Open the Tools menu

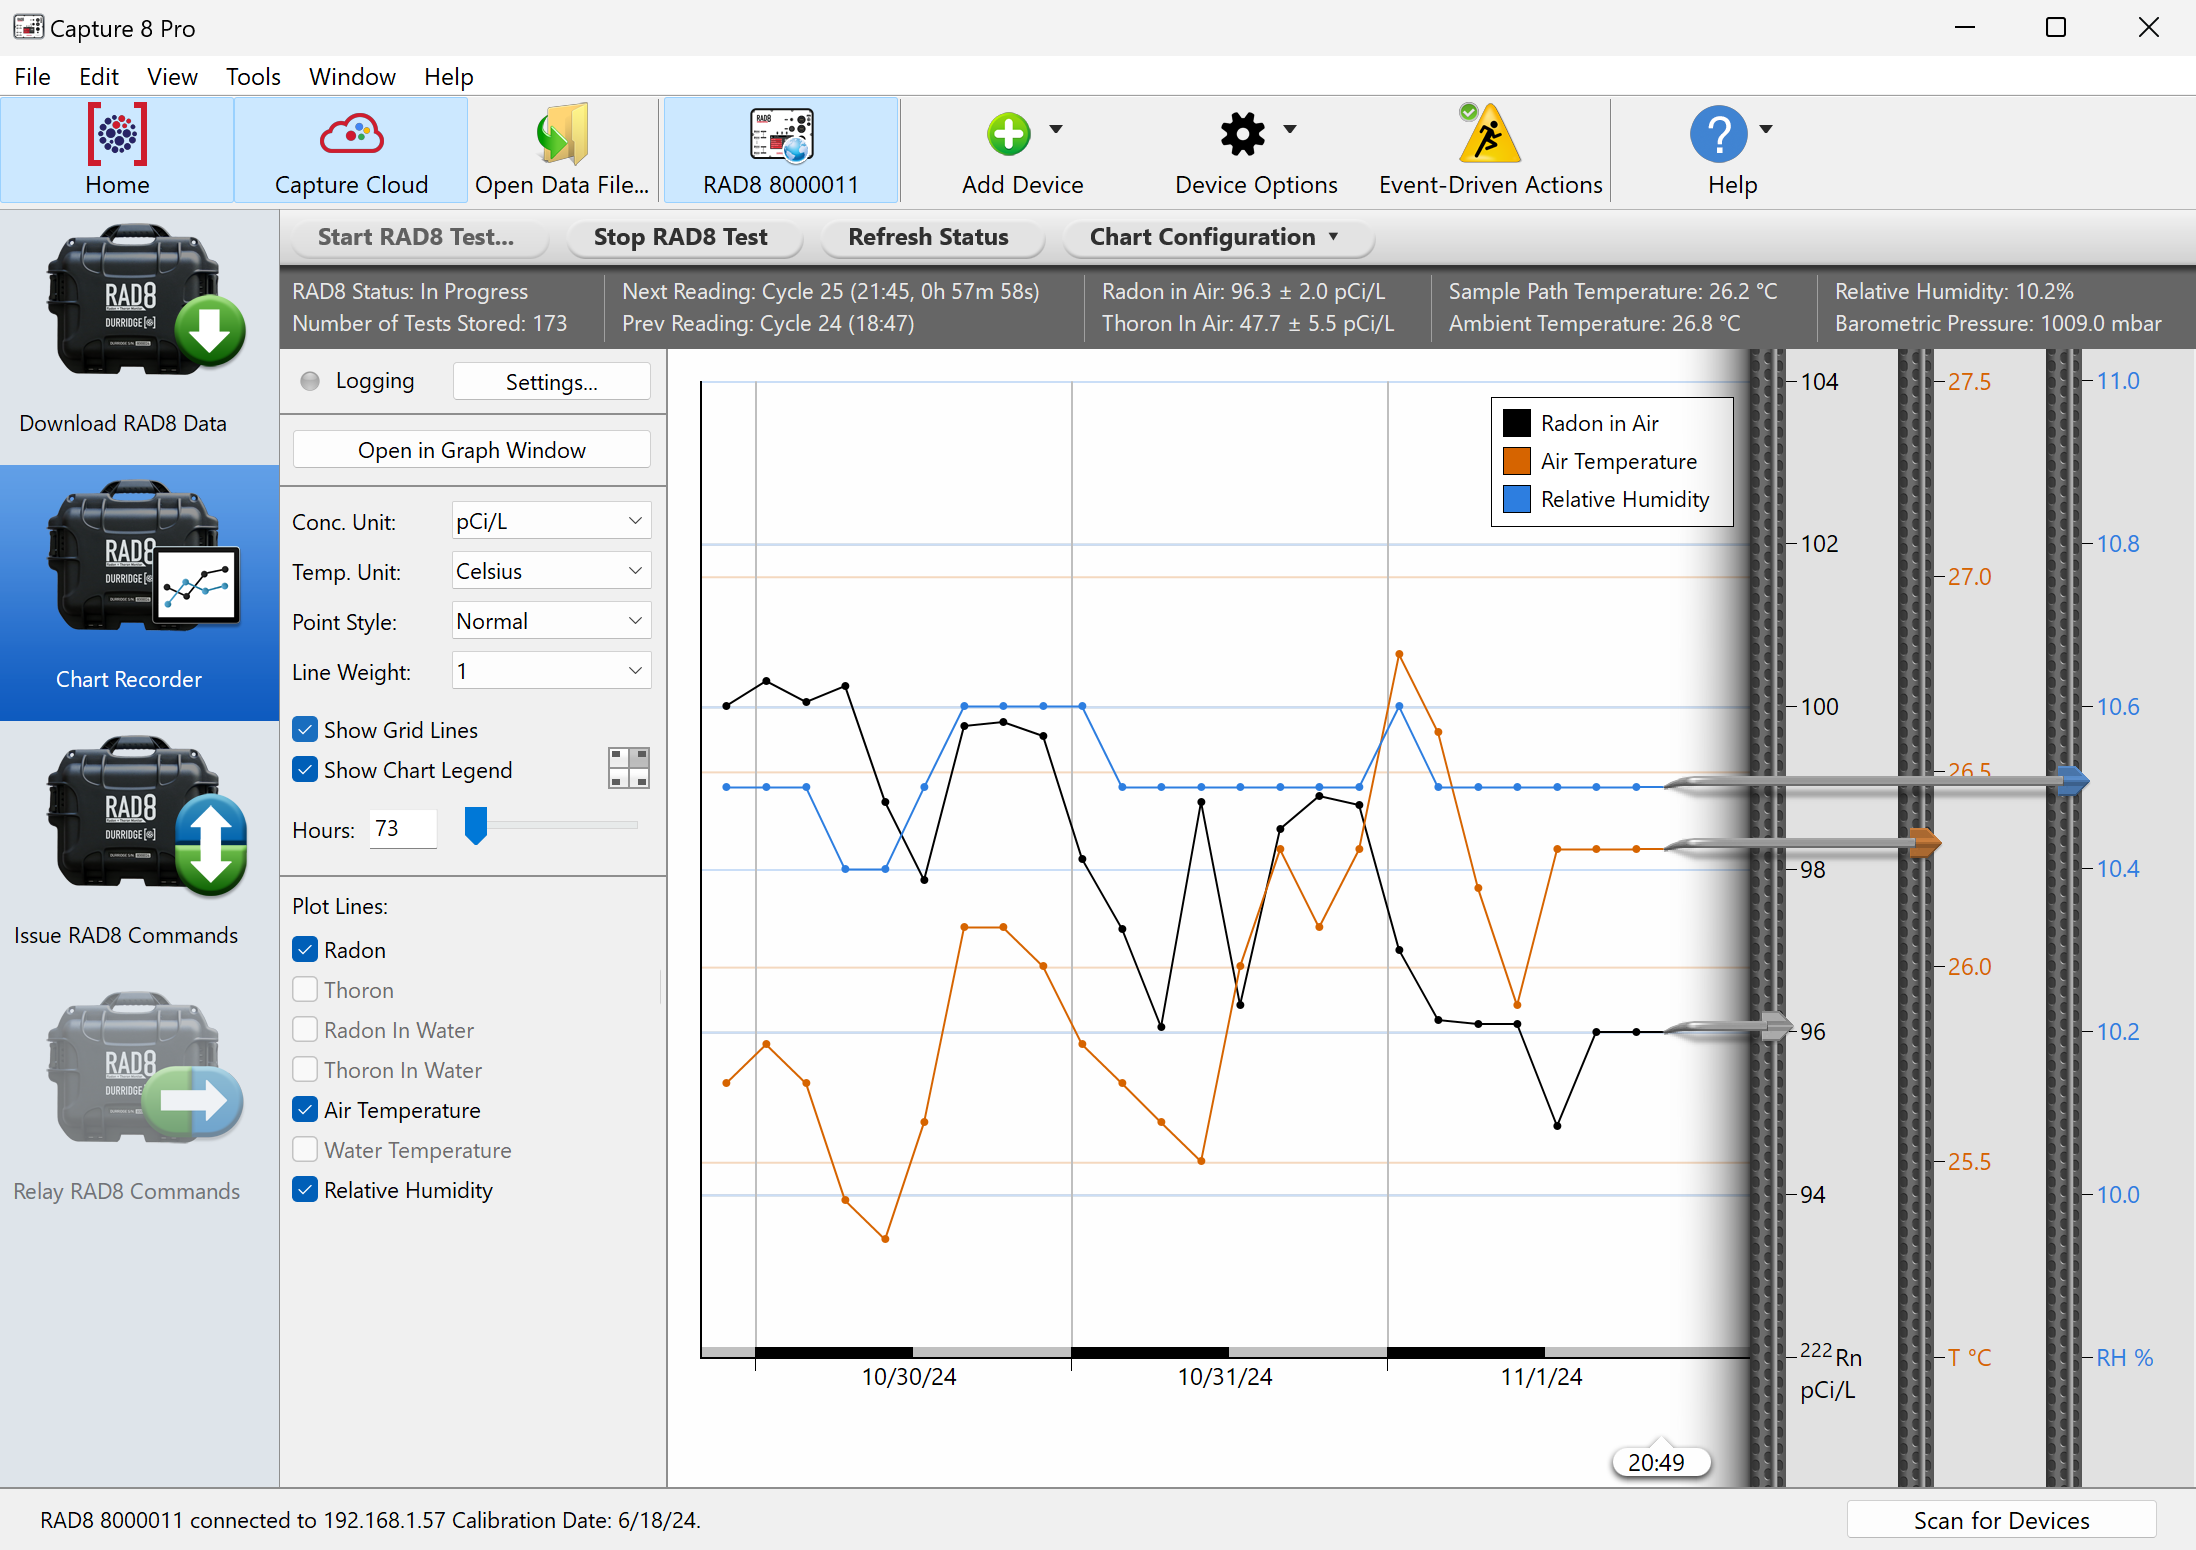253,77
